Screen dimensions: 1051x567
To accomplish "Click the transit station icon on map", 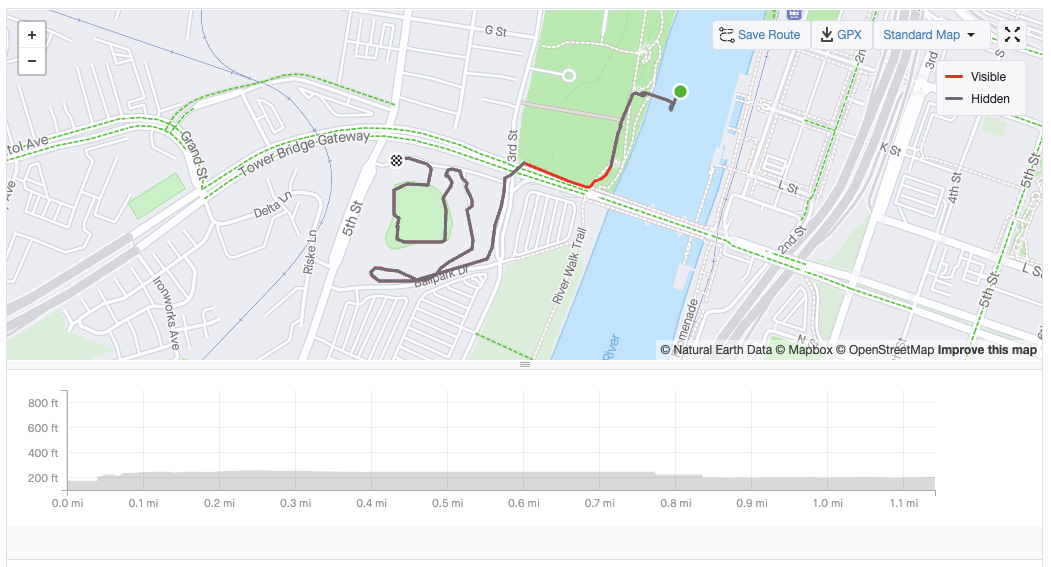I will (794, 13).
